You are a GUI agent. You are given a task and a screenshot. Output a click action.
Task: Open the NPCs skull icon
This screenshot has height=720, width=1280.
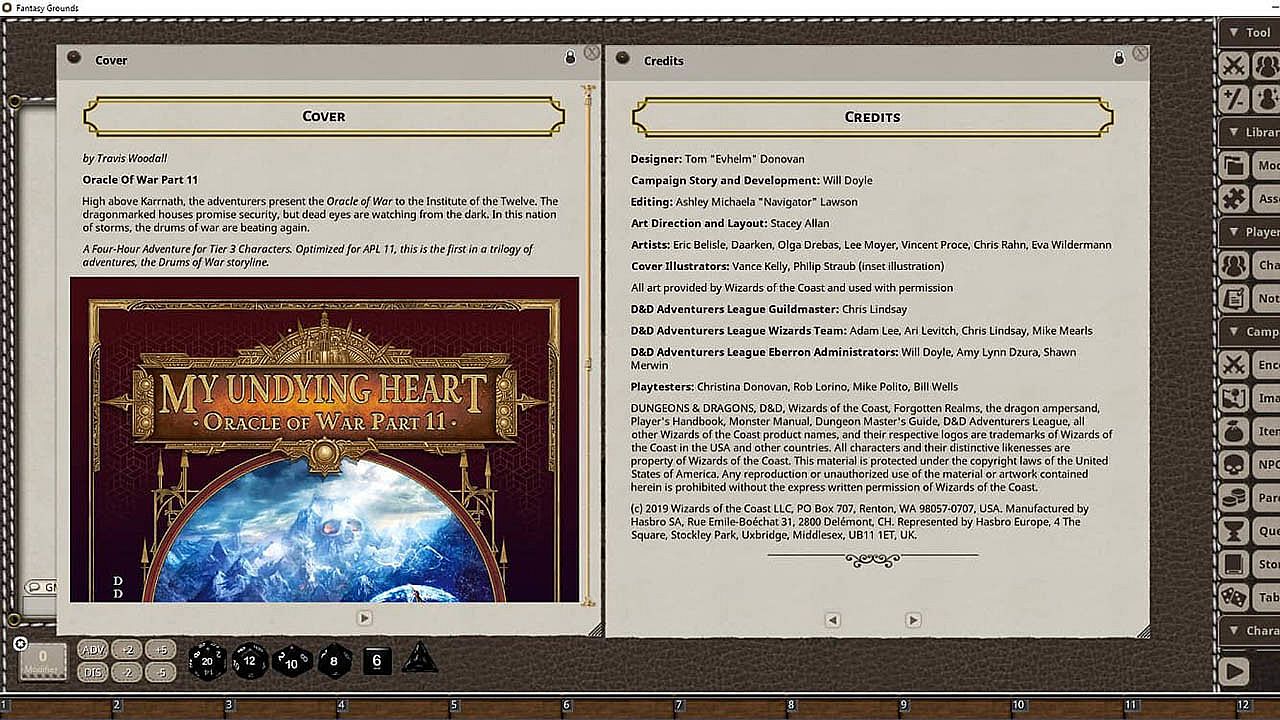[1235, 464]
